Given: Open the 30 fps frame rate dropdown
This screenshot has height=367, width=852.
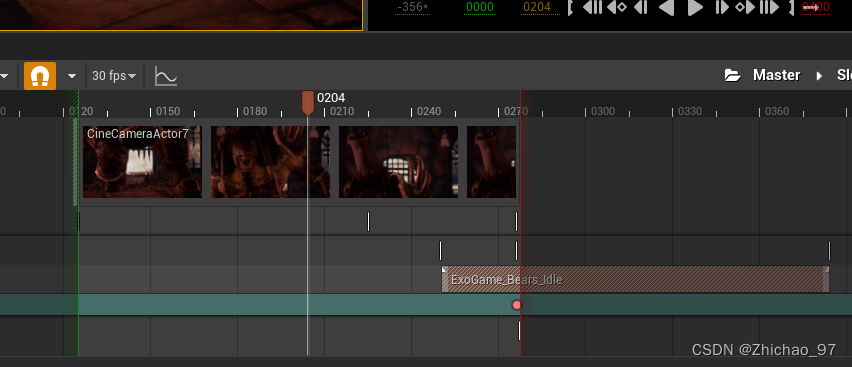Looking at the screenshot, I should [x=114, y=76].
